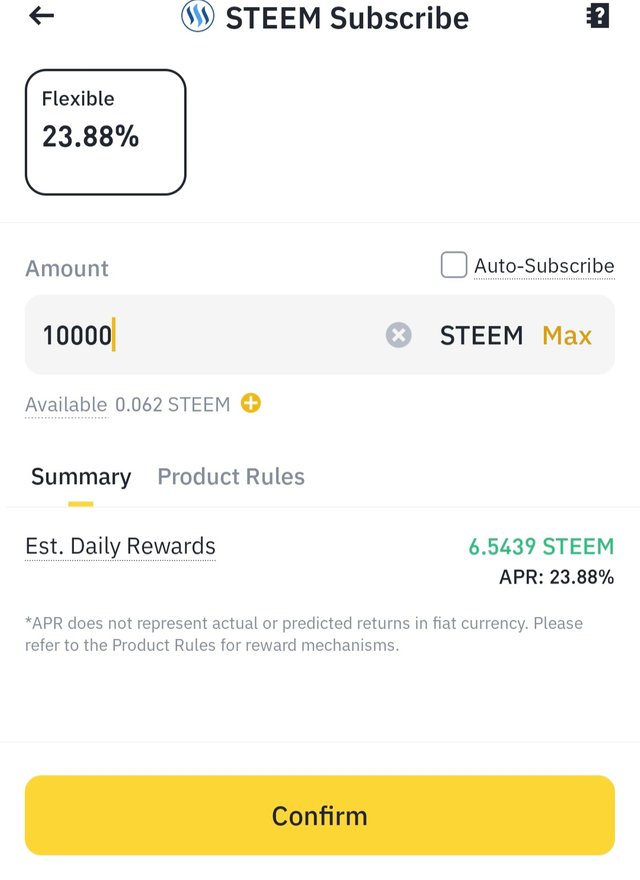Enable the Auto-Subscribe checkbox
The height and width of the screenshot is (880, 640).
pyautogui.click(x=454, y=265)
